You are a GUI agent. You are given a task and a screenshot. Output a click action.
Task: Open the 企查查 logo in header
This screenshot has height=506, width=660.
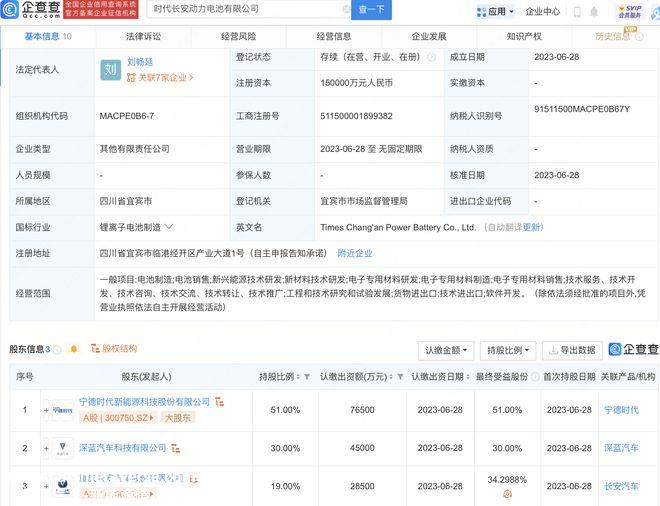pos(31,9)
